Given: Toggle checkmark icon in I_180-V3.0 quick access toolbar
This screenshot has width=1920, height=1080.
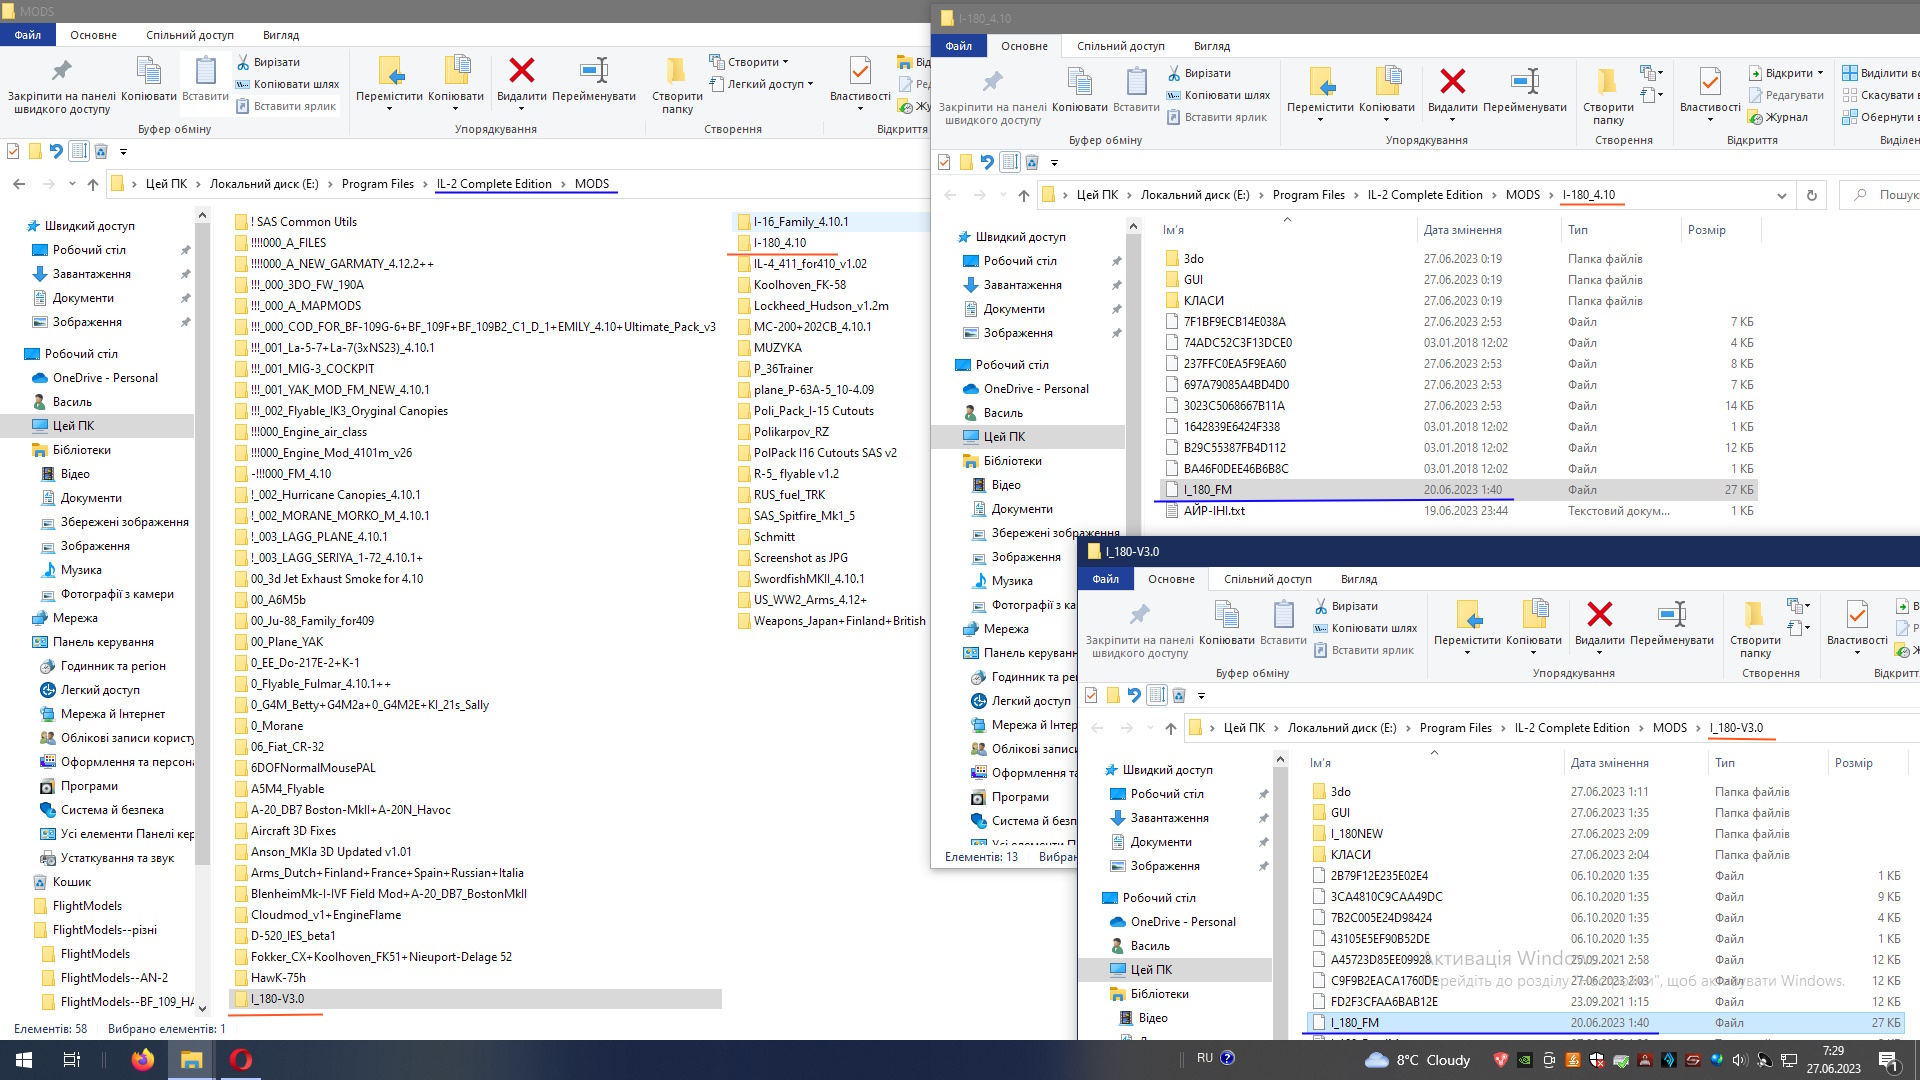Looking at the screenshot, I should tap(1091, 696).
